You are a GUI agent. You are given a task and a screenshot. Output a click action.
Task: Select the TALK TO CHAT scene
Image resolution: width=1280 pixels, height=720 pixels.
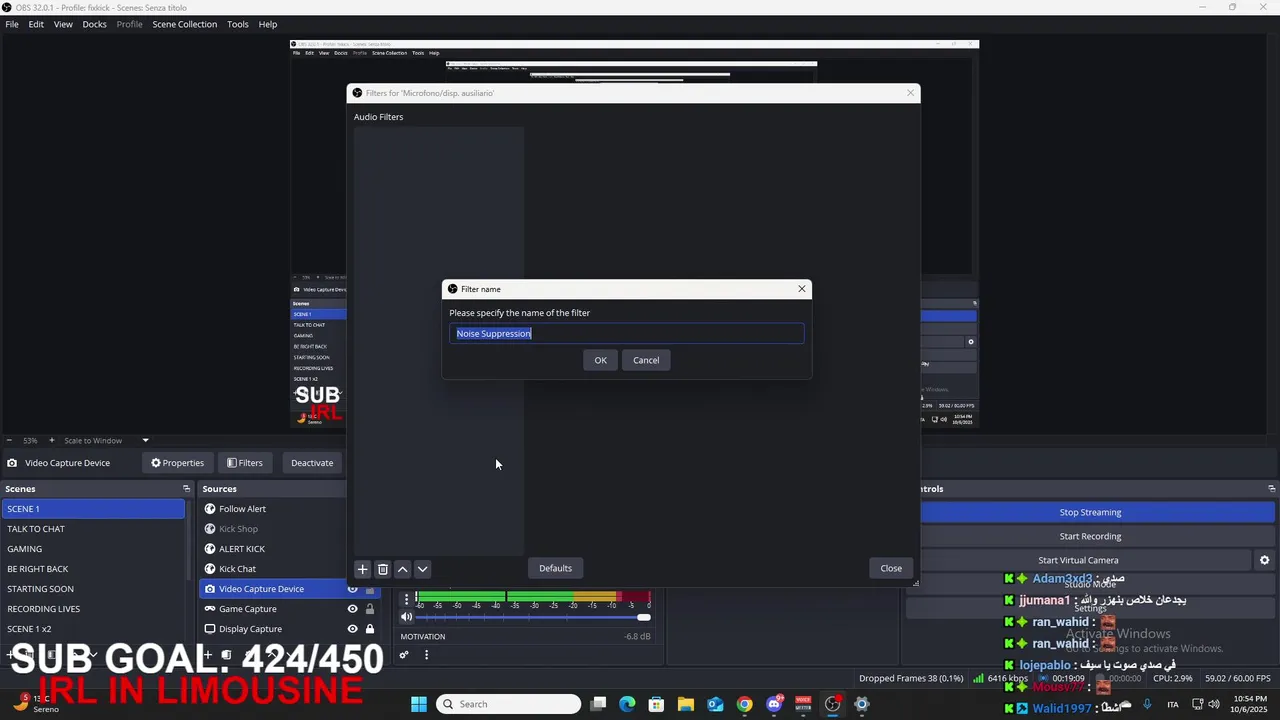click(x=93, y=529)
